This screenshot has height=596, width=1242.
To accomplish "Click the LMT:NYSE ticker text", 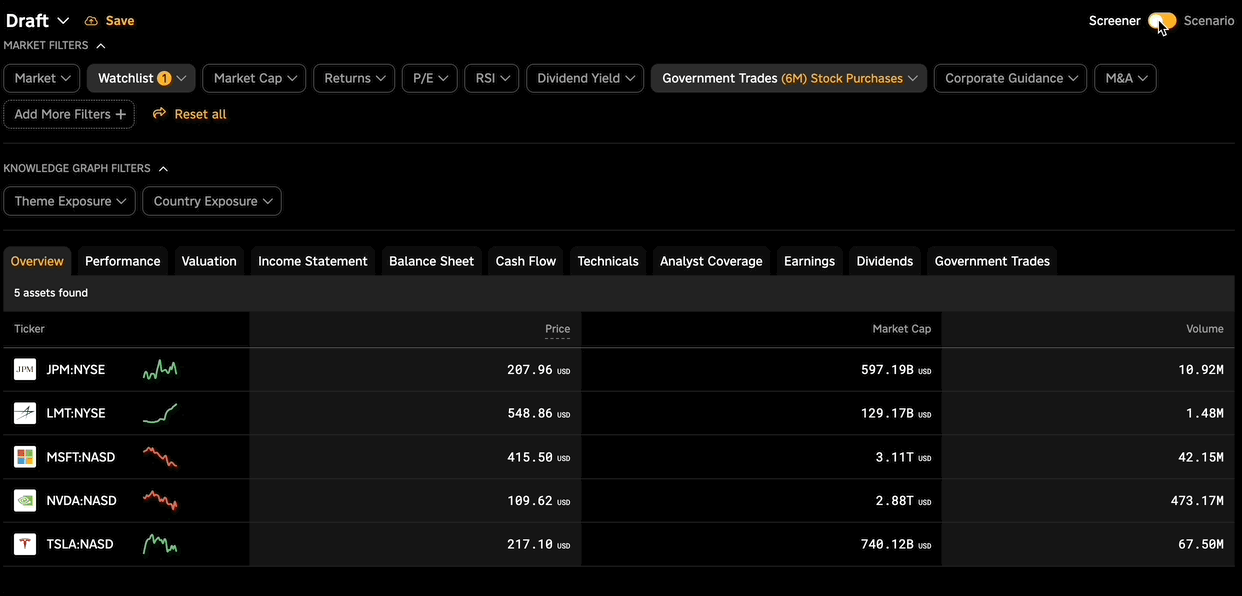I will (76, 413).
